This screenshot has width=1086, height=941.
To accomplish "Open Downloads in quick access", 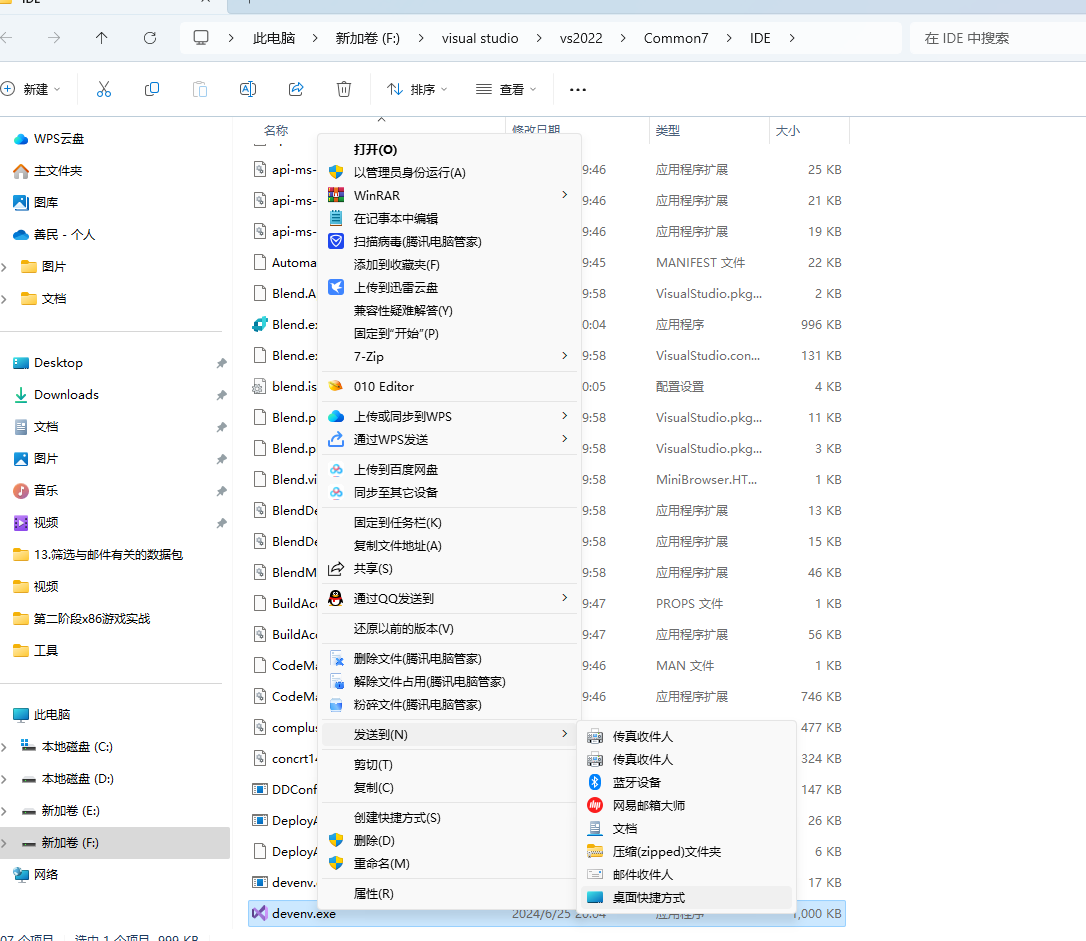I will 66,395.
